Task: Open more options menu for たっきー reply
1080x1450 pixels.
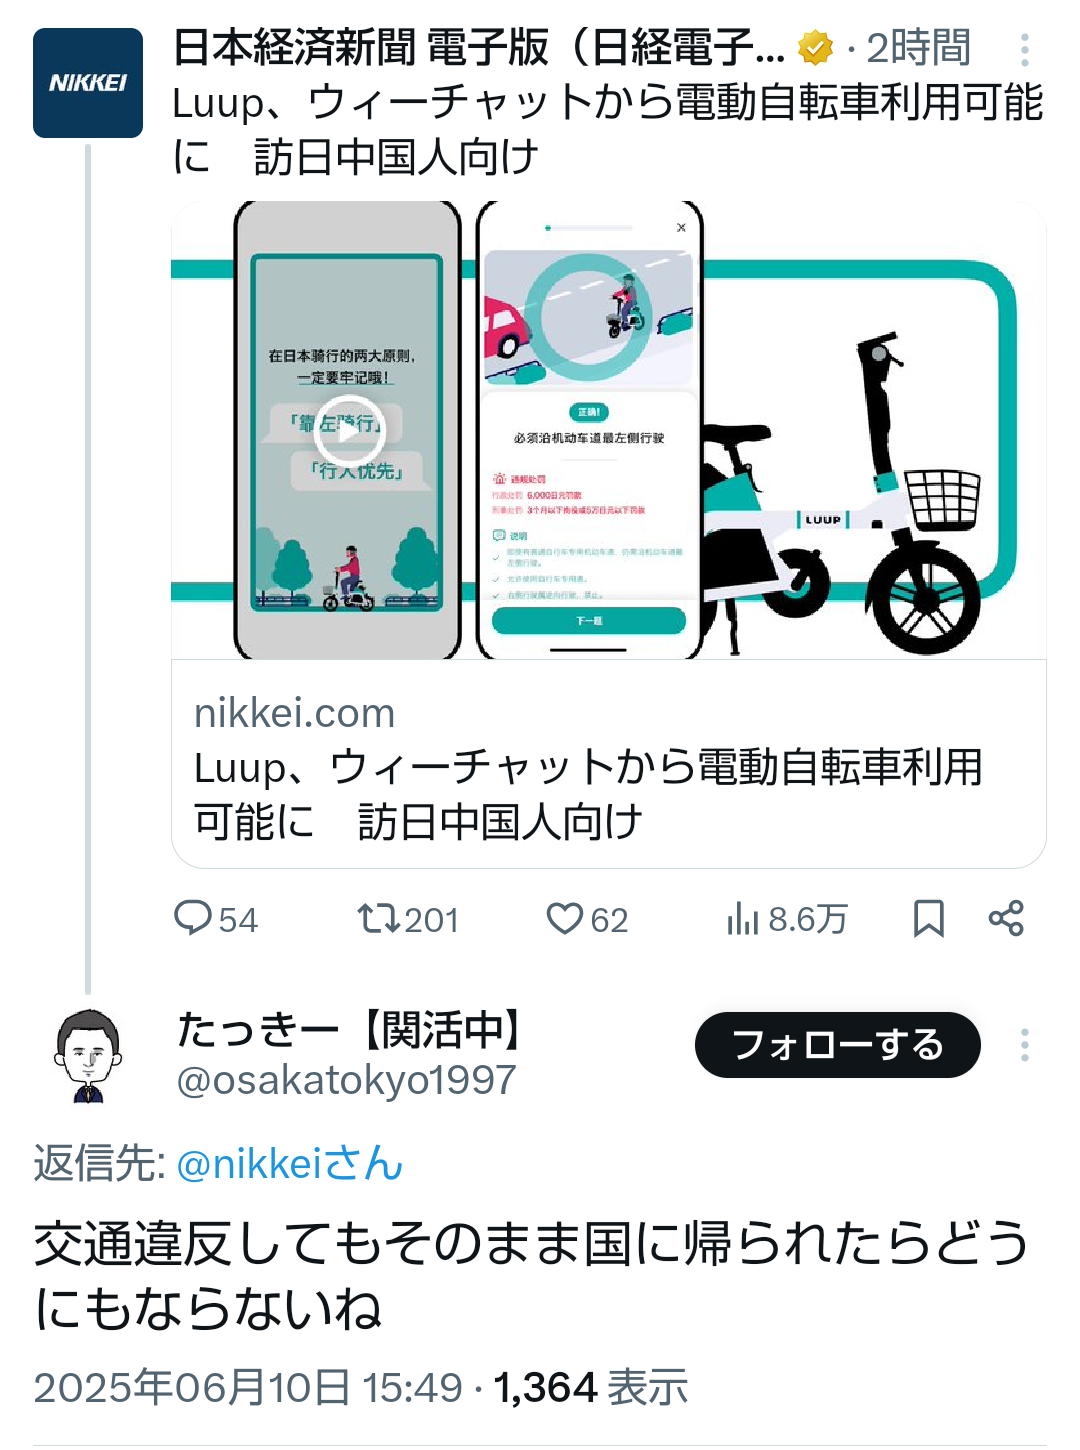Action: tap(1025, 1045)
